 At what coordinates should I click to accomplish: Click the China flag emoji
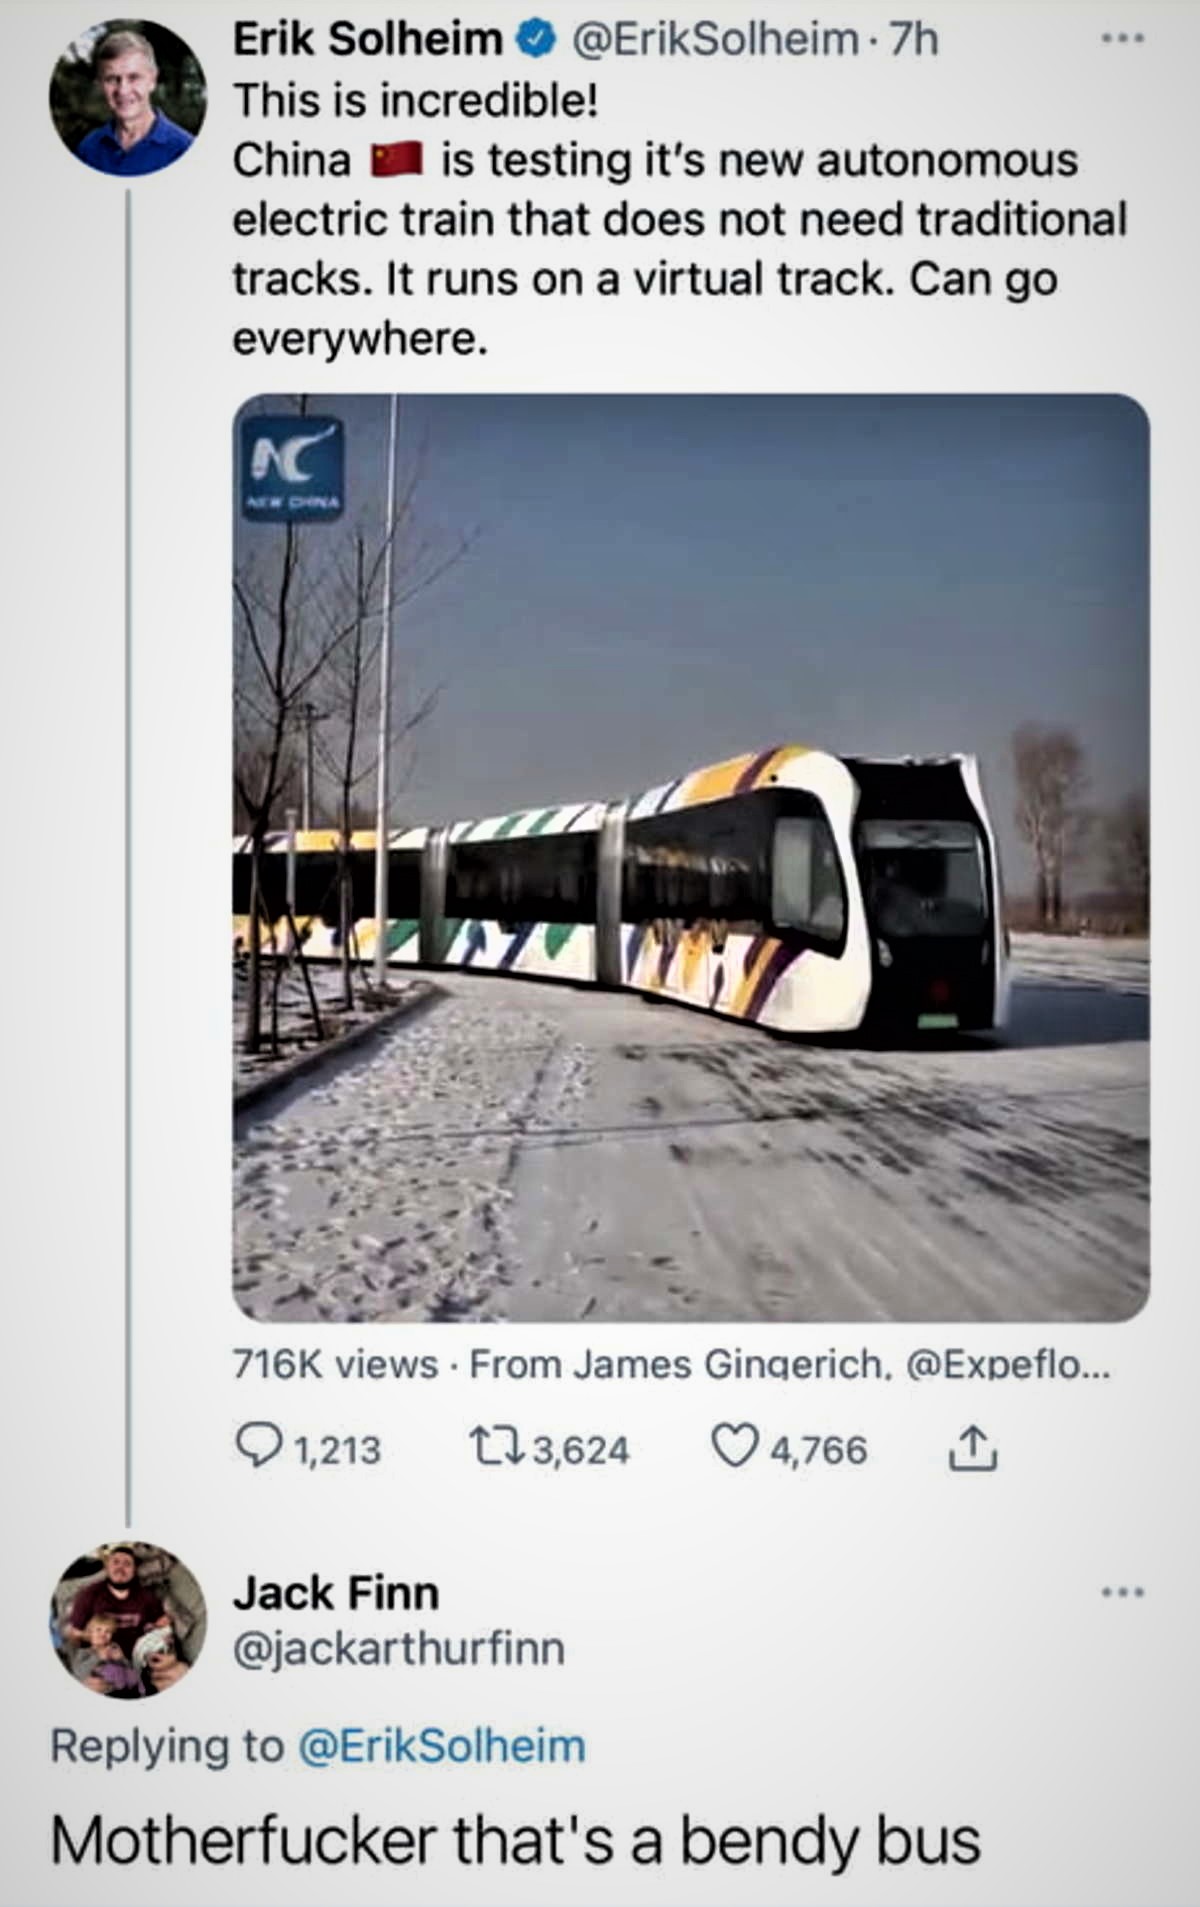coord(396,160)
